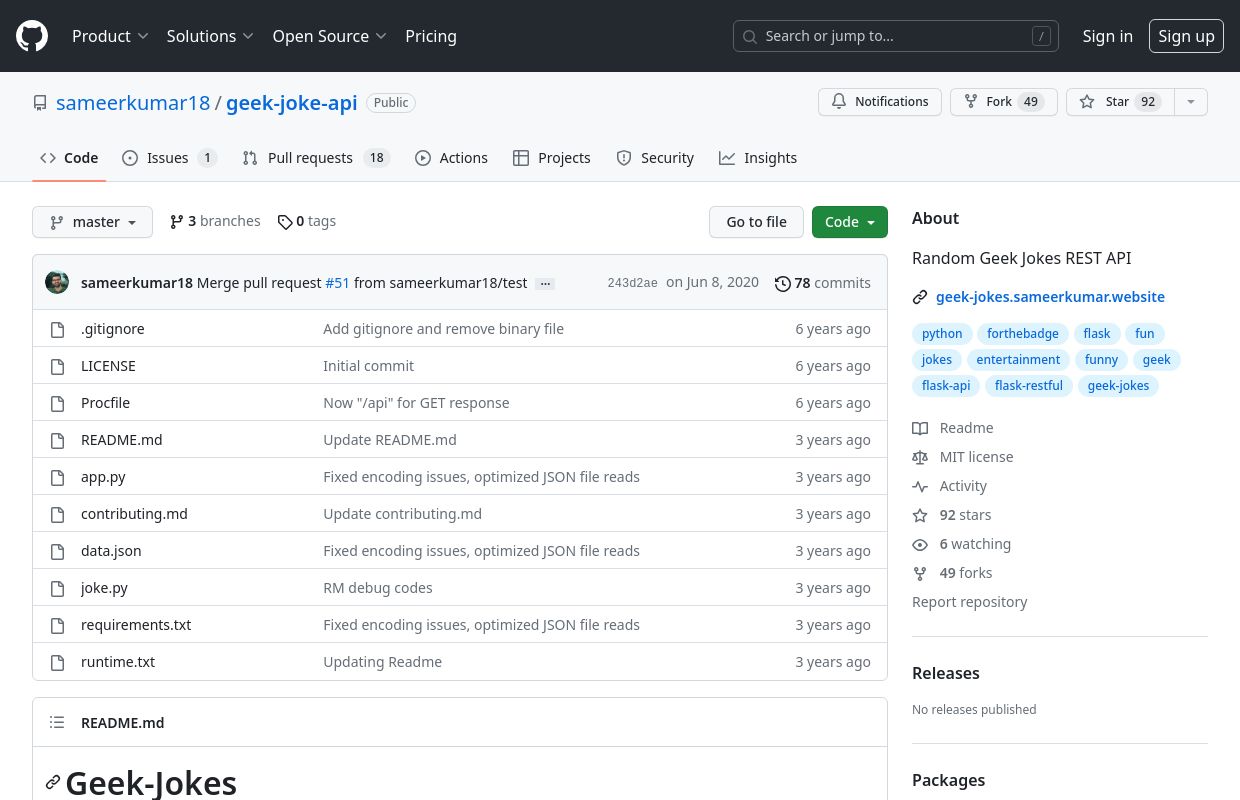Jump to Readme in About sidebar
1240x800 pixels.
point(953,428)
